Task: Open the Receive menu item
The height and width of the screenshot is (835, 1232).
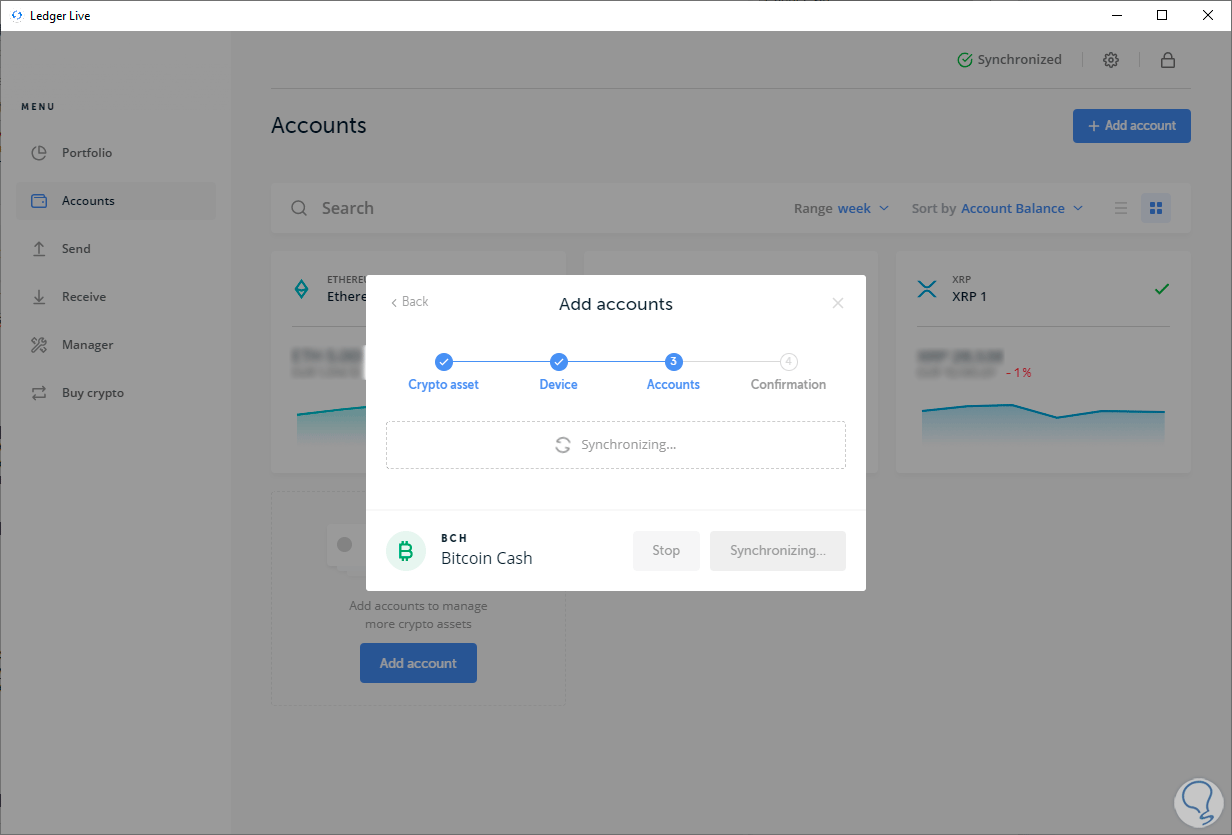Action: point(115,297)
